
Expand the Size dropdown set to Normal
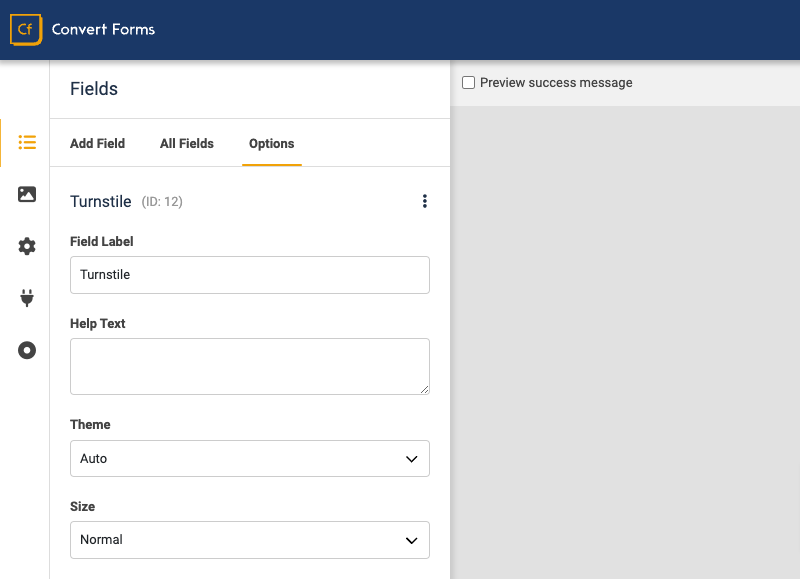tap(250, 540)
